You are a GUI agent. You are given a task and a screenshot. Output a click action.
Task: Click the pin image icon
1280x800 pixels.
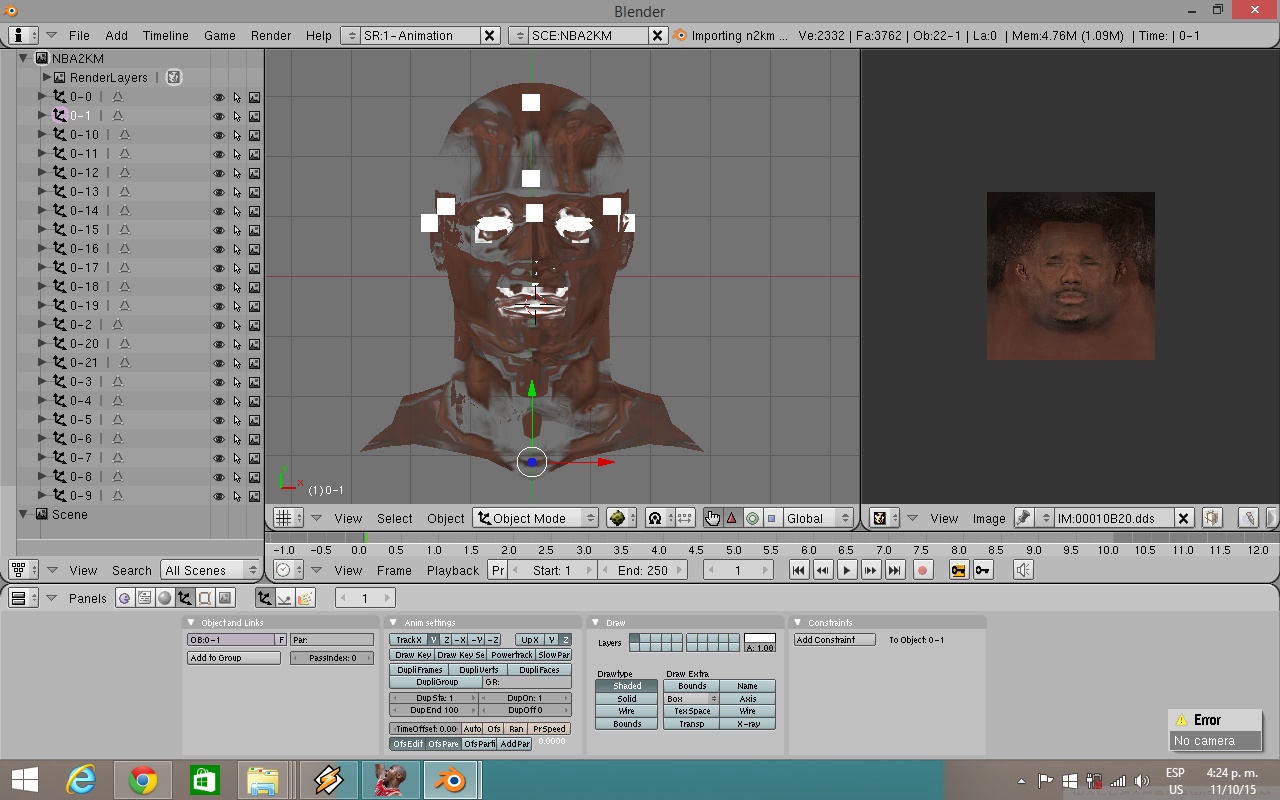tap(1023, 518)
